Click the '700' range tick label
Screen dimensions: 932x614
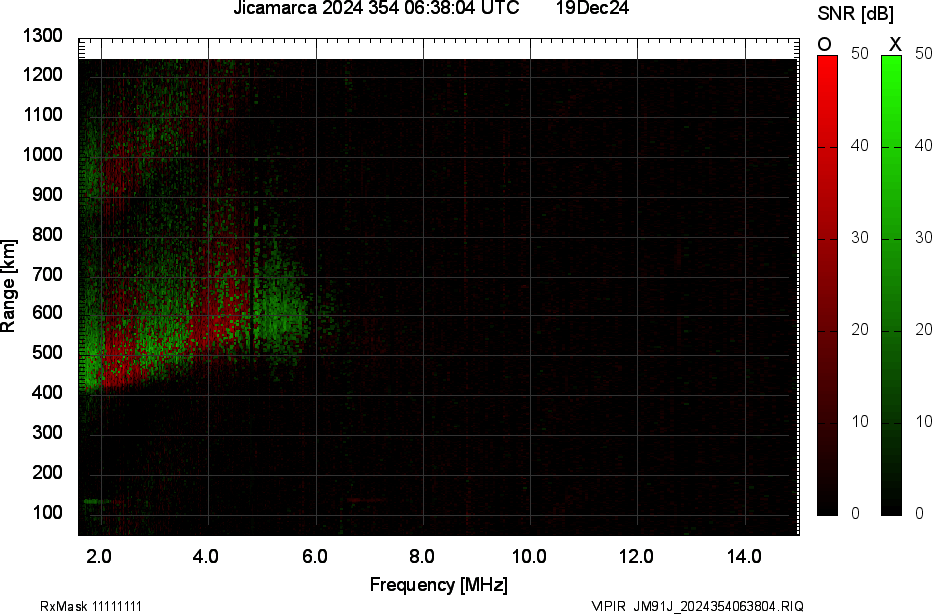click(x=48, y=274)
